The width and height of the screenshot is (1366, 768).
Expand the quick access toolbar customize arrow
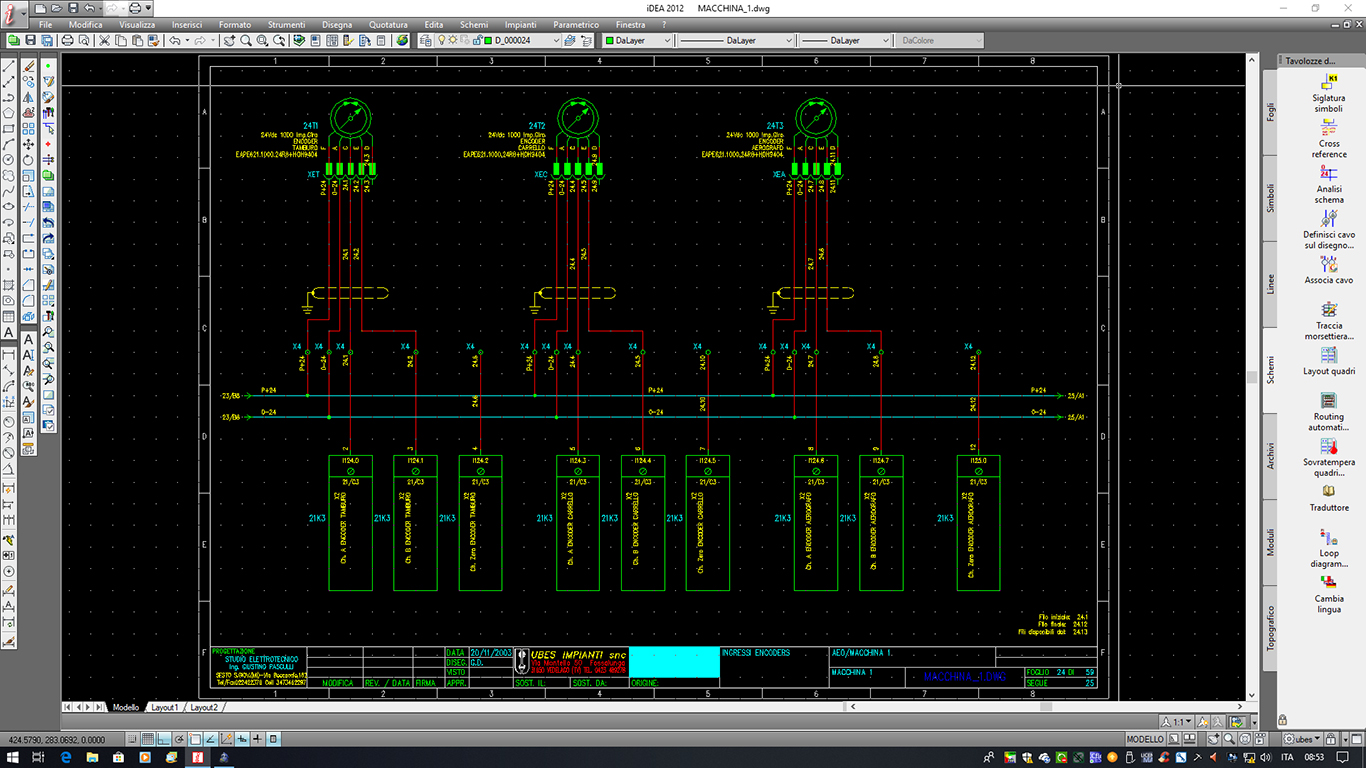click(x=149, y=8)
